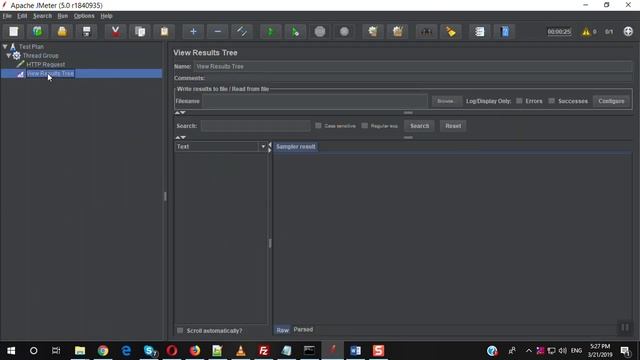Select the Parsed tab
Image resolution: width=640 pixels, height=360 pixels.
coord(303,329)
